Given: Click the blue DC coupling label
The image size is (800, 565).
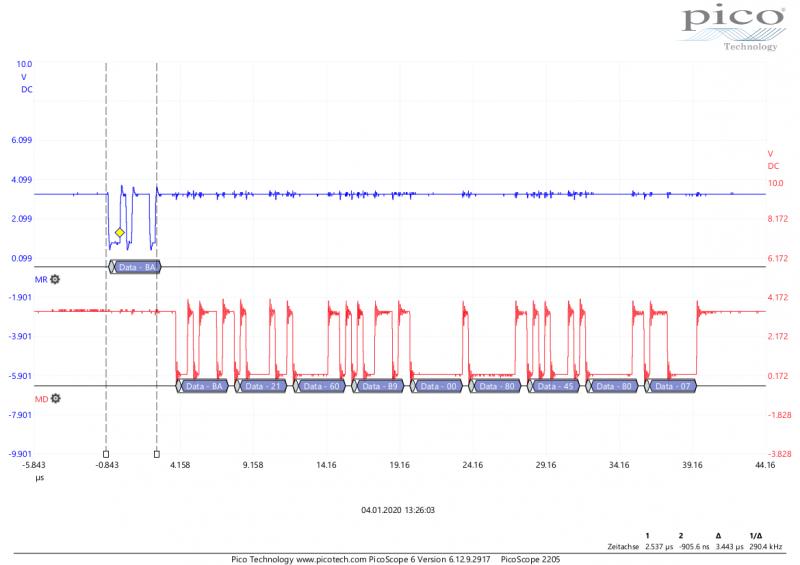Looking at the screenshot, I should coord(27,89).
